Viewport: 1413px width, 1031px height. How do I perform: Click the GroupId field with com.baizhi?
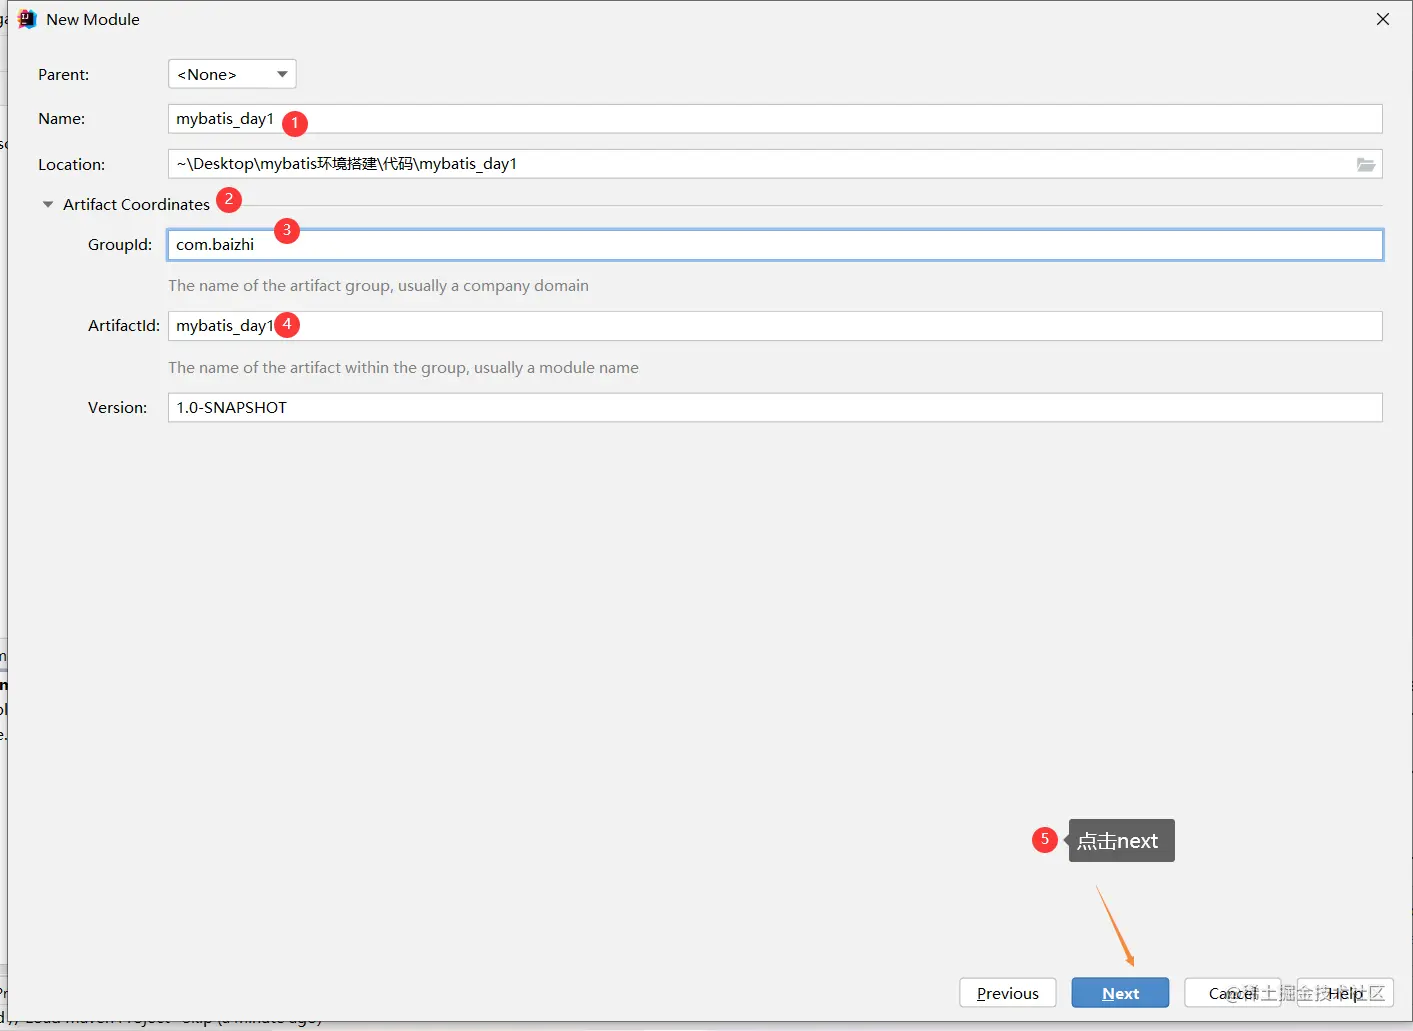pyautogui.click(x=775, y=245)
